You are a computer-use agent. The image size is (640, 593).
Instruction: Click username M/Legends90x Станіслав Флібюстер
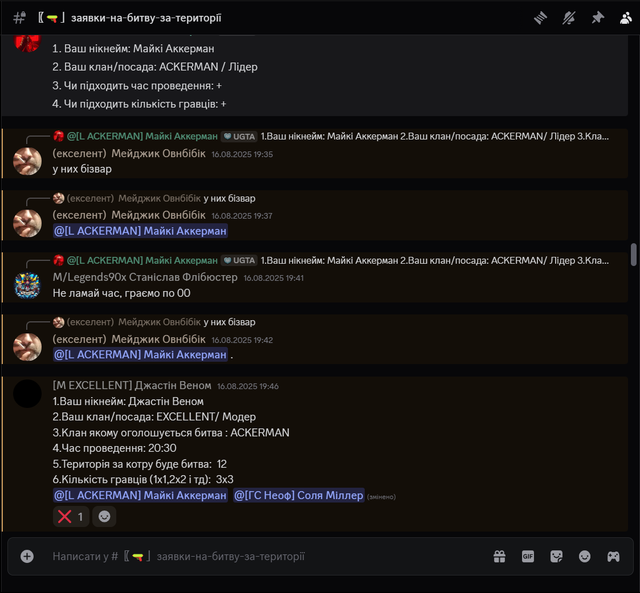pos(145,277)
